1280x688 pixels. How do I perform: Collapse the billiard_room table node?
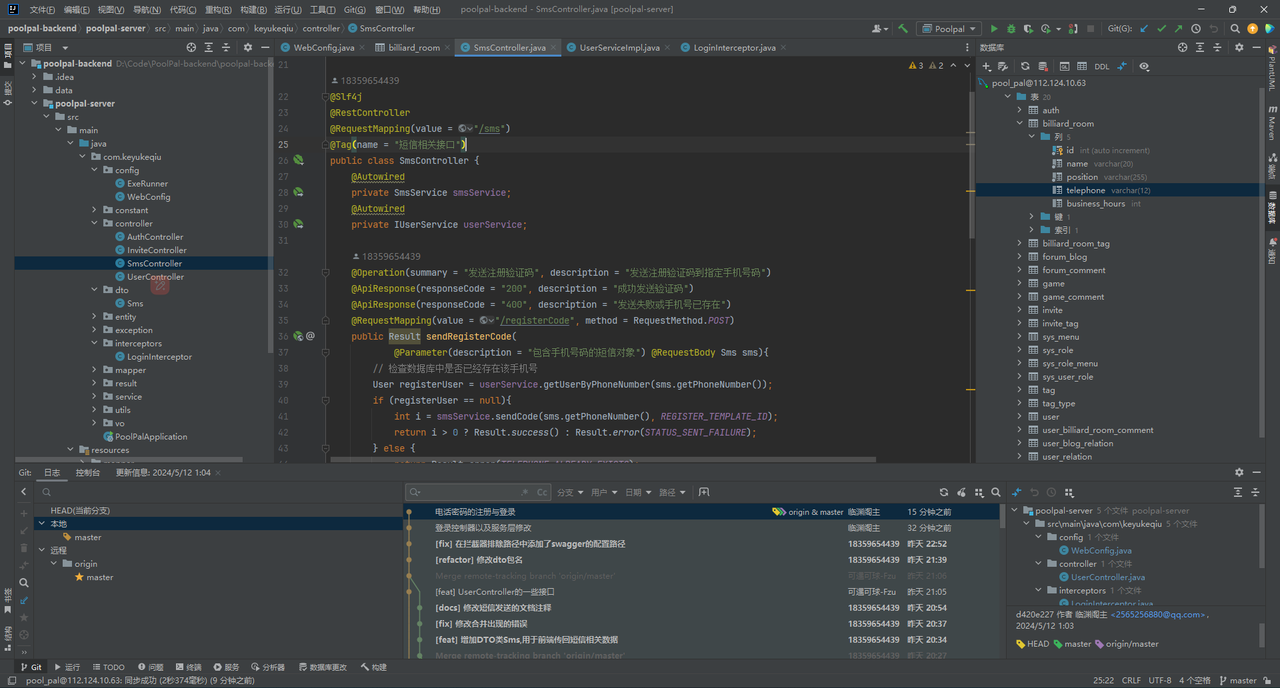coord(1020,124)
